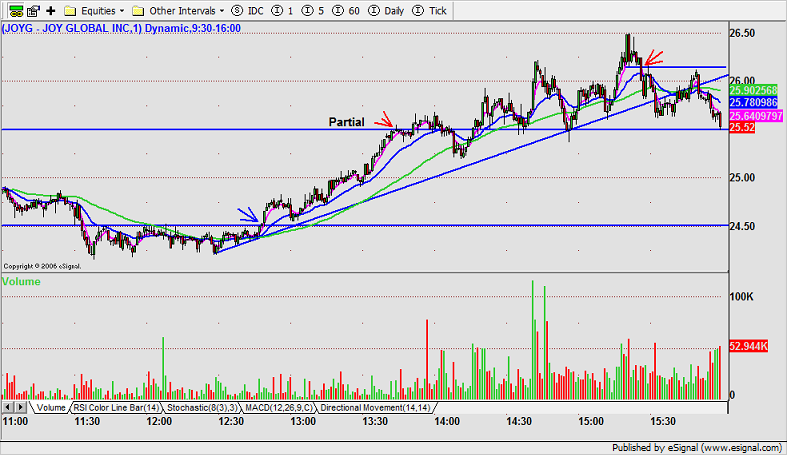The width and height of the screenshot is (787, 455).
Task: Click the Published by eSignal footer text
Action: point(697,447)
